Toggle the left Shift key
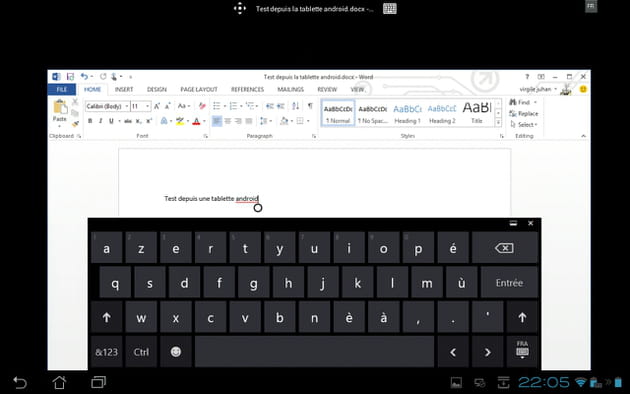This screenshot has width=630, height=394. point(106,318)
